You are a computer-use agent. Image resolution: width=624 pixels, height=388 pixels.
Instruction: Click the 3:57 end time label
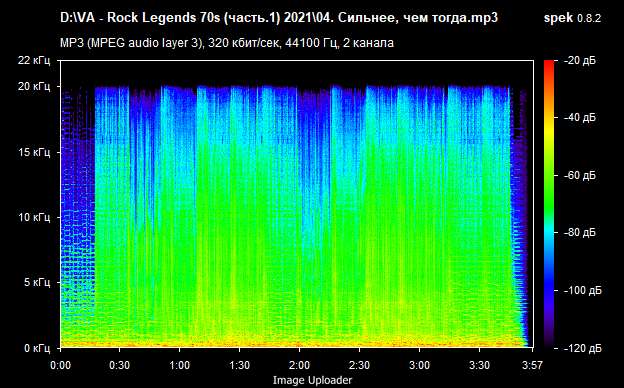(532, 365)
